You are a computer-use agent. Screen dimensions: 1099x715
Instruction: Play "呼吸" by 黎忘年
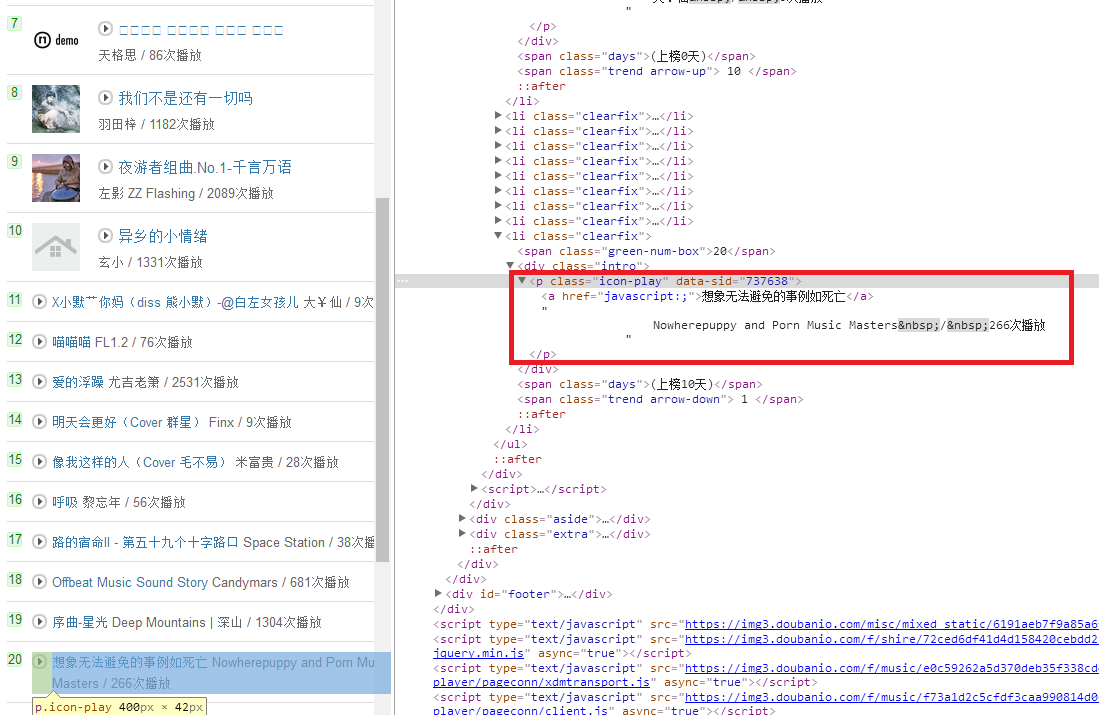[38, 501]
